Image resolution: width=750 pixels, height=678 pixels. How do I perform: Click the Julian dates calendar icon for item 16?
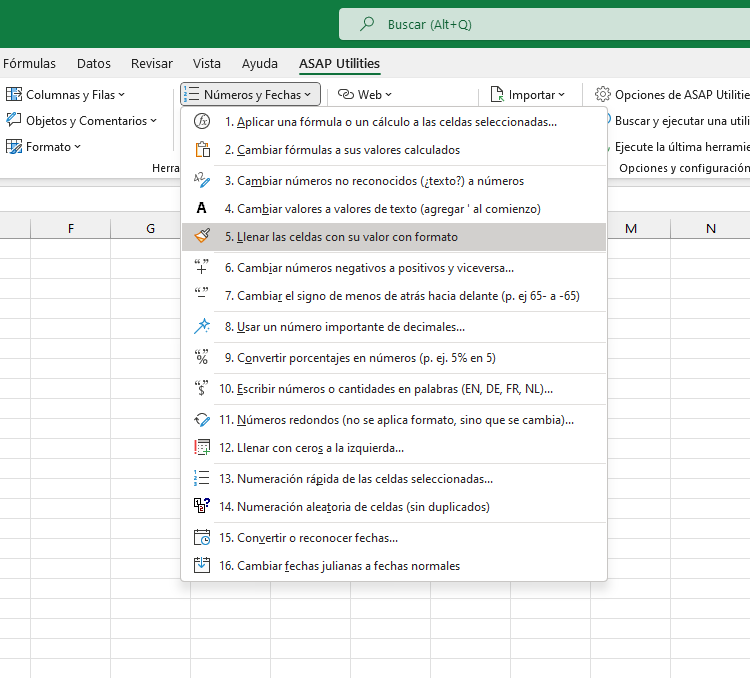coord(202,565)
